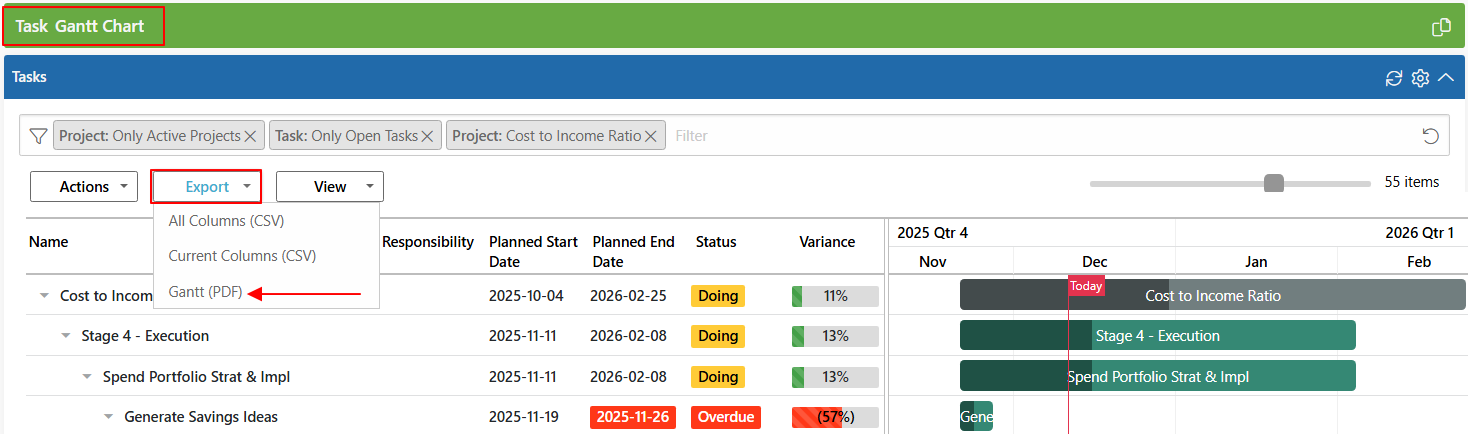Toggle the Export dropdown
The image size is (1468, 434).
click(x=206, y=186)
